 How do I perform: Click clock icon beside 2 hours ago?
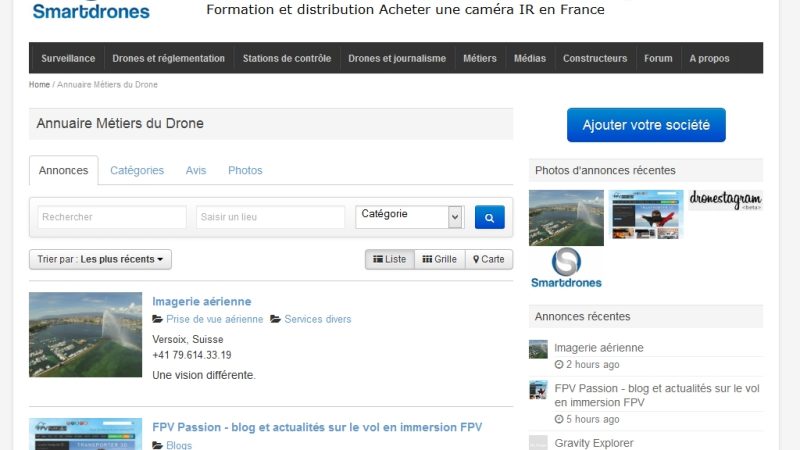[x=559, y=365]
